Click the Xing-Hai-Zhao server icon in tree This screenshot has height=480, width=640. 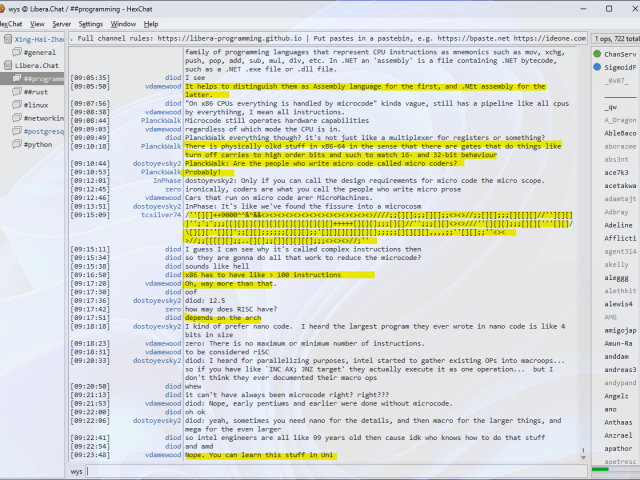(7, 38)
